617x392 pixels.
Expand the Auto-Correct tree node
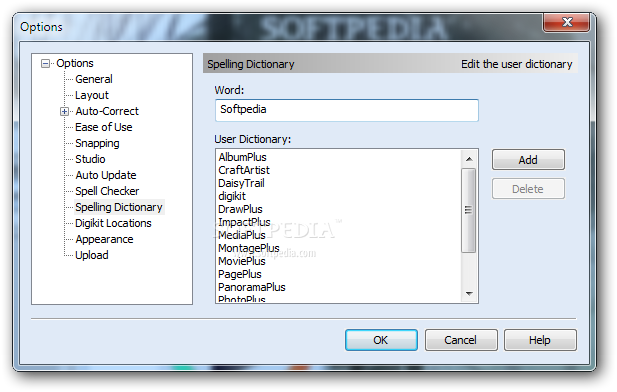(x=65, y=112)
